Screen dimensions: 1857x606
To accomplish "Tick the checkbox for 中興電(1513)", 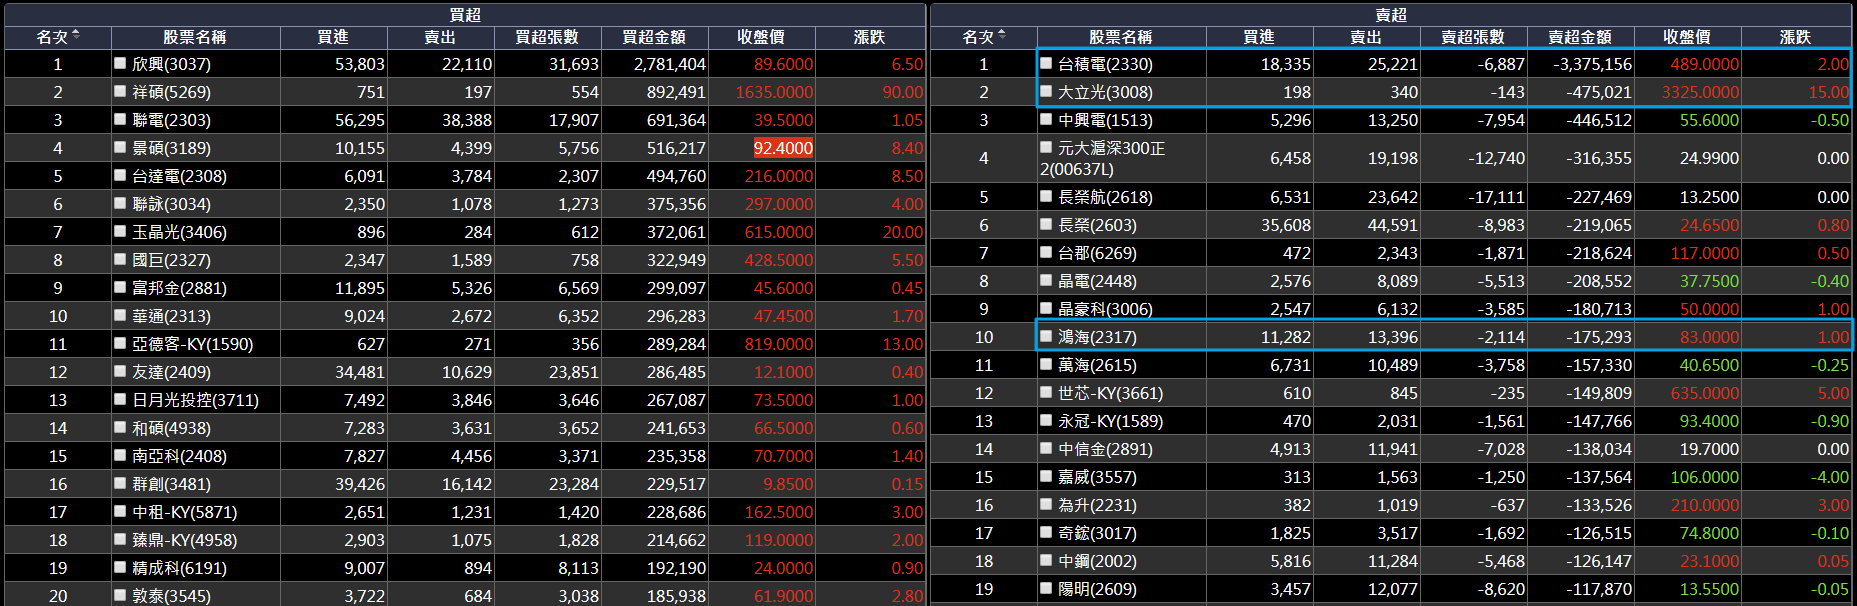I will point(1046,119).
